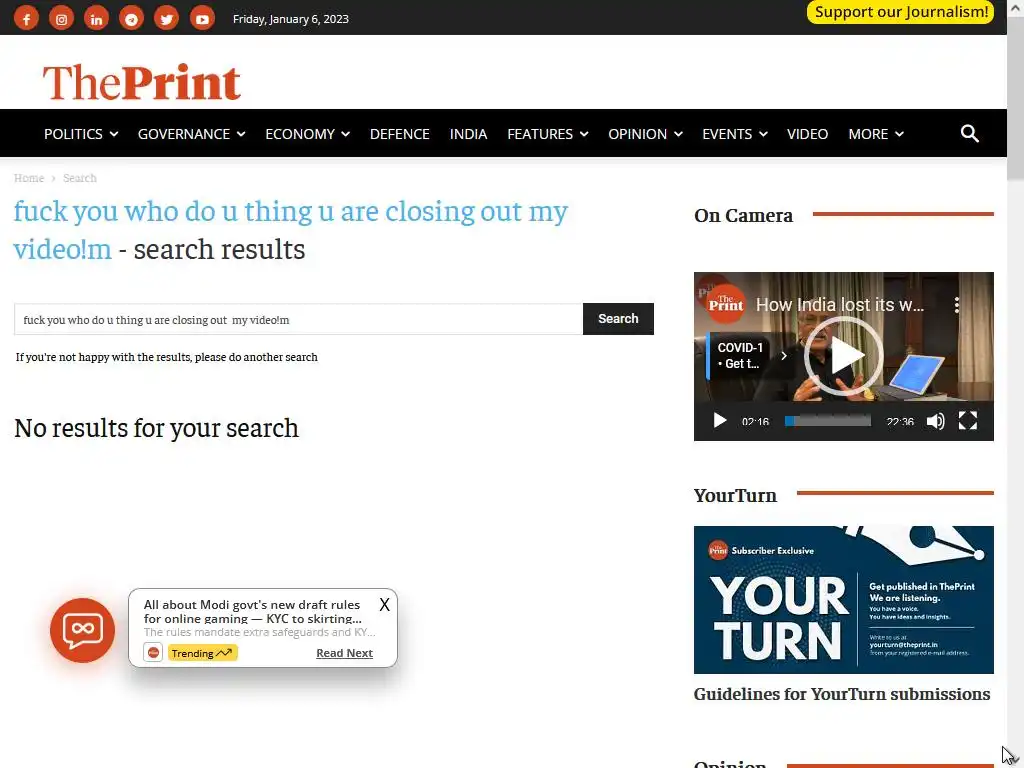Open ThePrint LinkedIn icon
Screen dimensions: 1024x768
[97, 19]
